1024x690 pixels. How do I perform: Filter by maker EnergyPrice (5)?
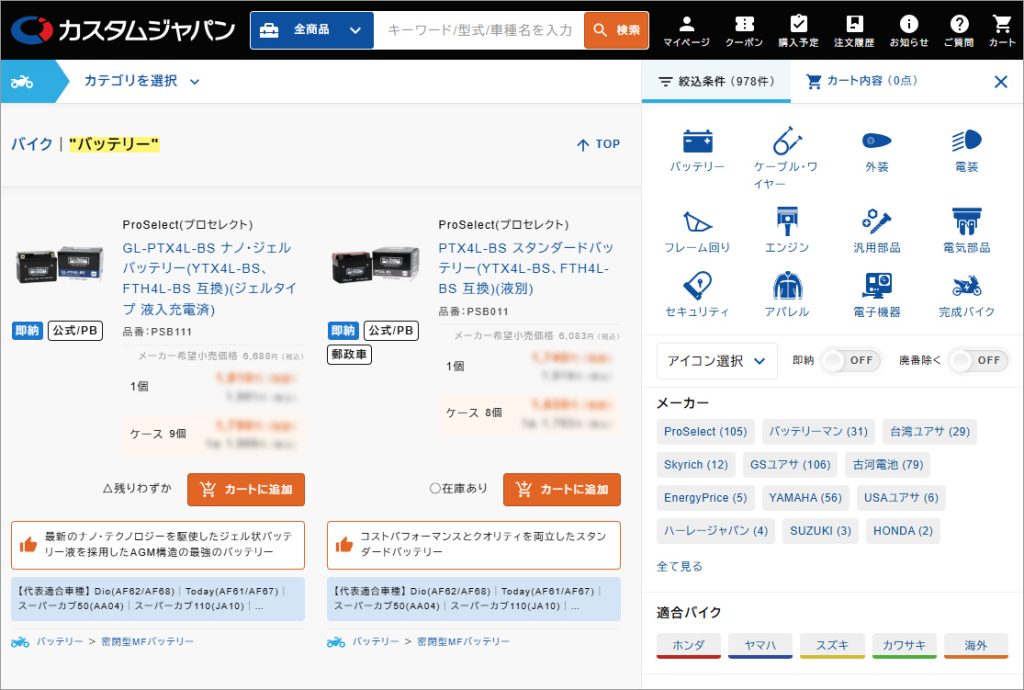(x=705, y=498)
